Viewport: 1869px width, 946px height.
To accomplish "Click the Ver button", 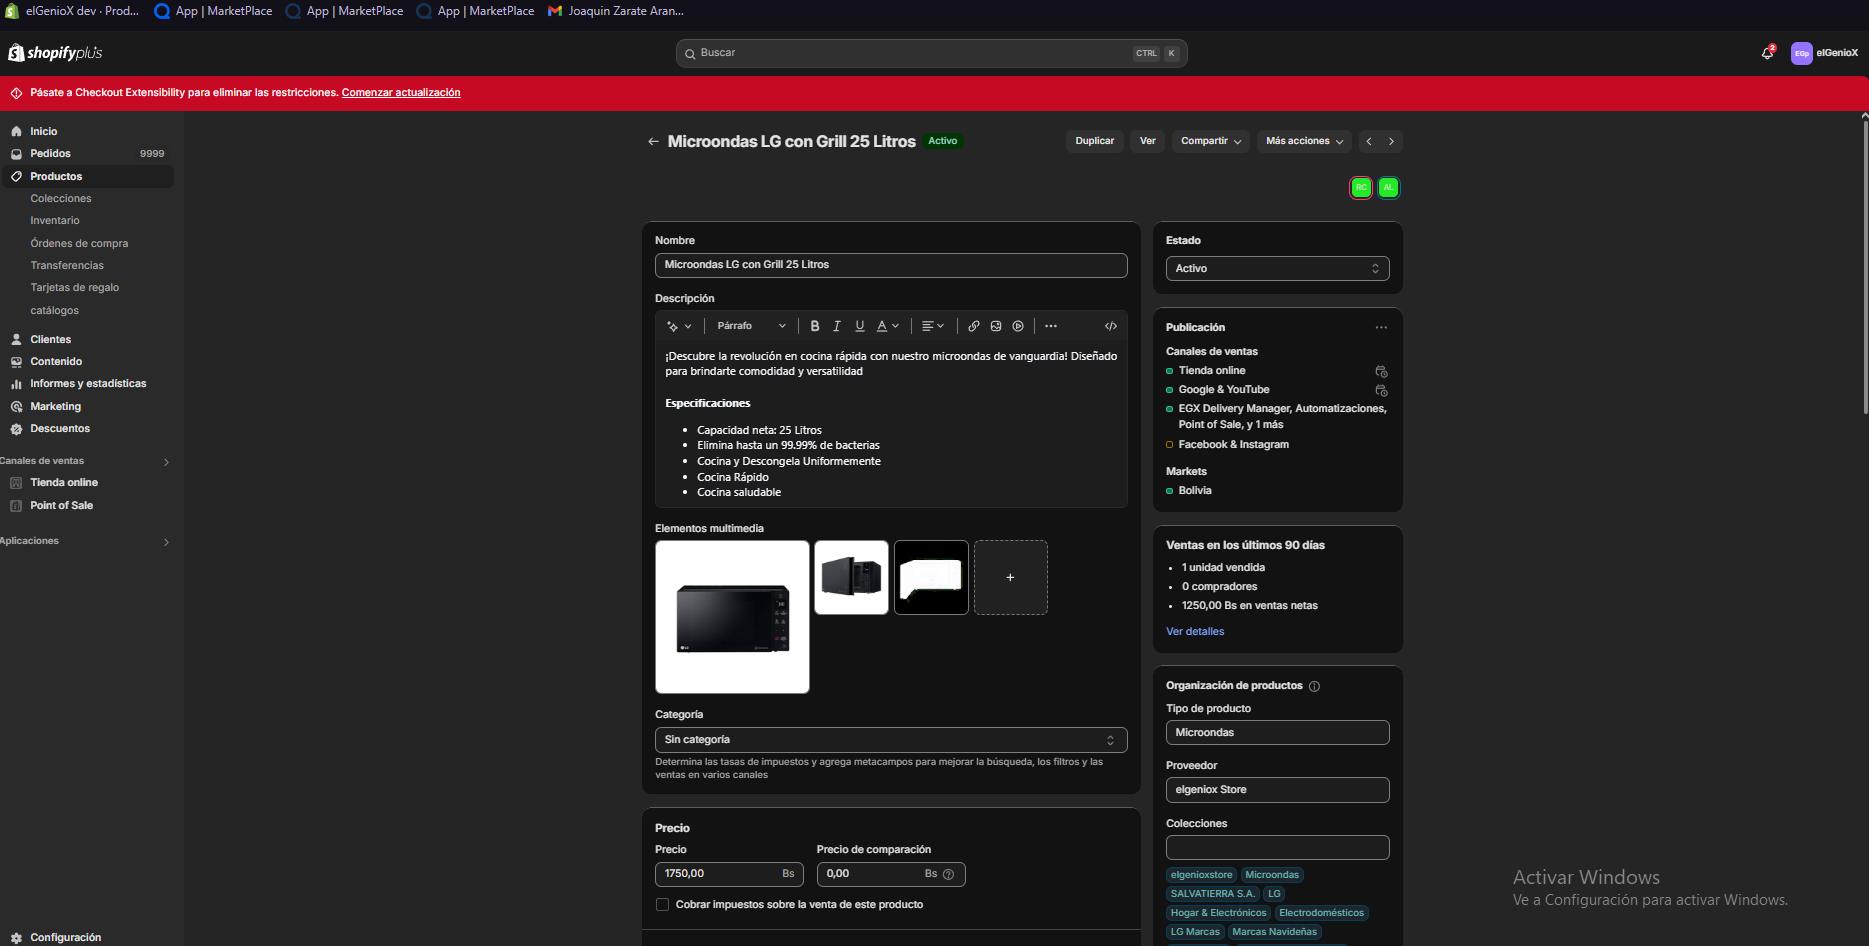I will (1148, 142).
